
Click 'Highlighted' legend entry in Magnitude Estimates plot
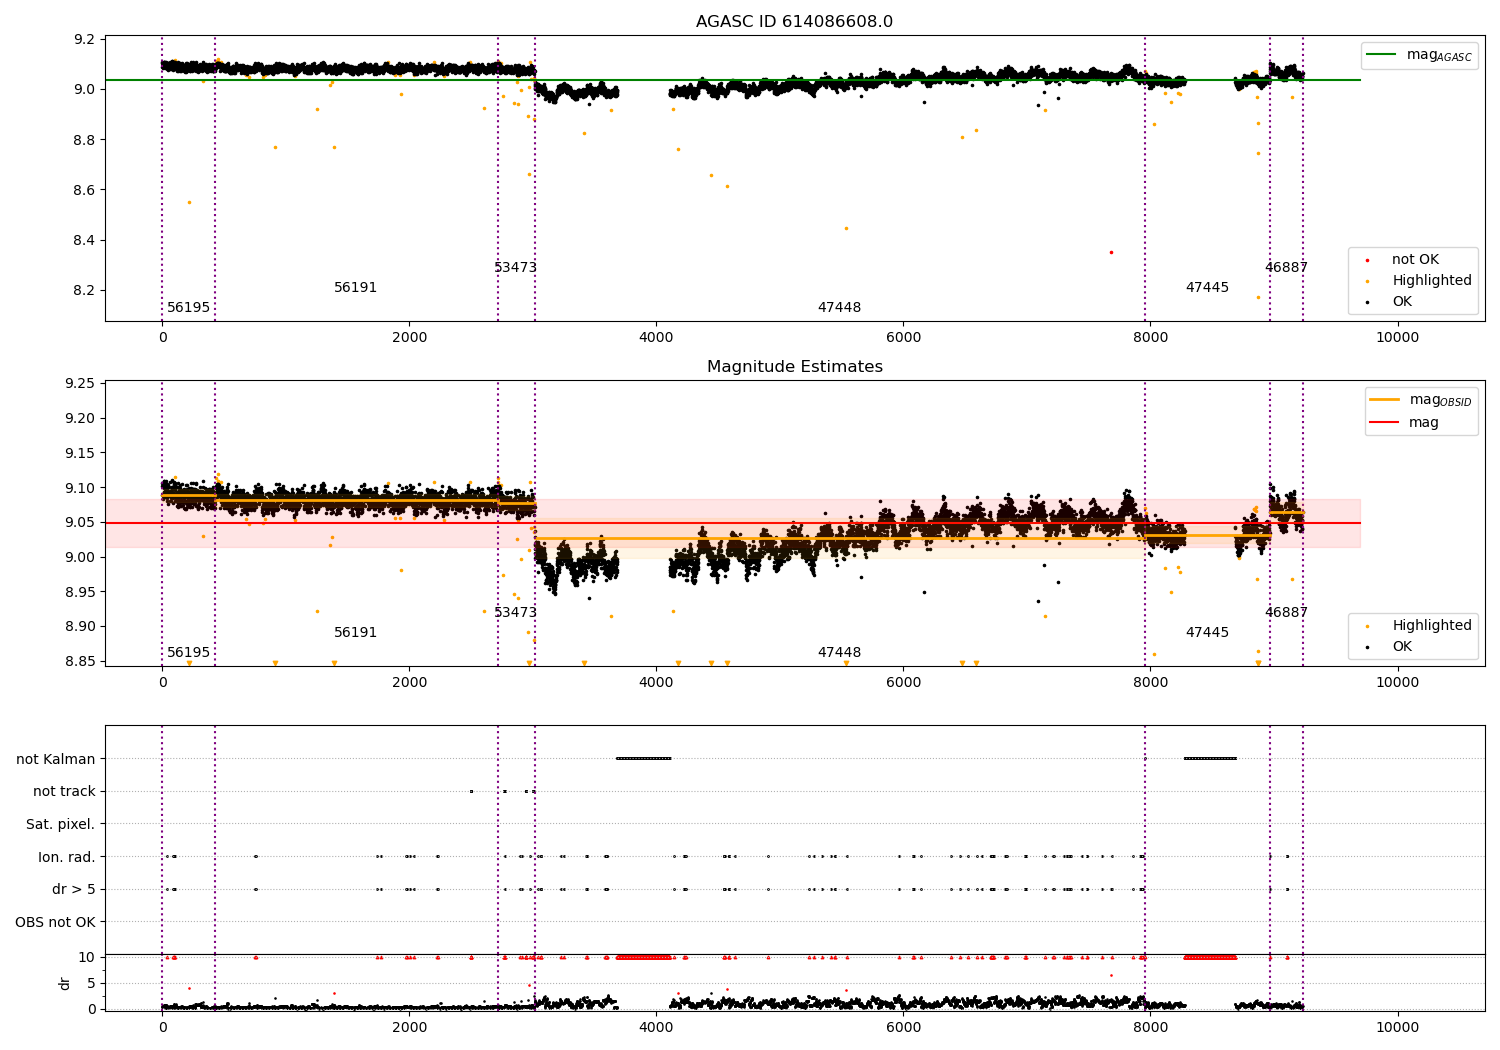click(x=1418, y=626)
